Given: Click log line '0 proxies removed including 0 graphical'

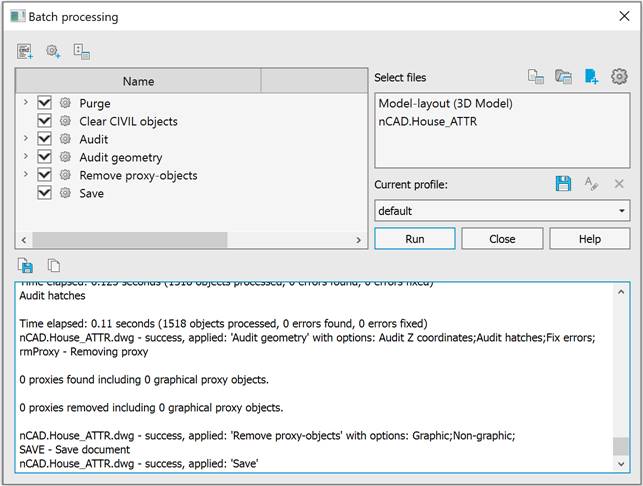Looking at the screenshot, I should click(151, 408).
